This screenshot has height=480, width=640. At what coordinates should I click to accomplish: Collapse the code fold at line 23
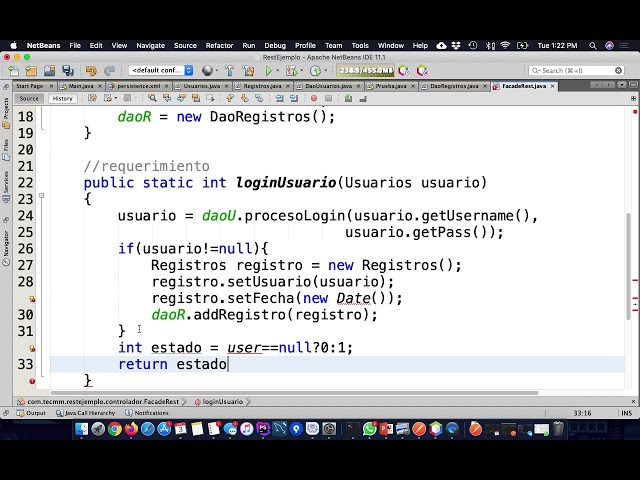tap(41, 196)
